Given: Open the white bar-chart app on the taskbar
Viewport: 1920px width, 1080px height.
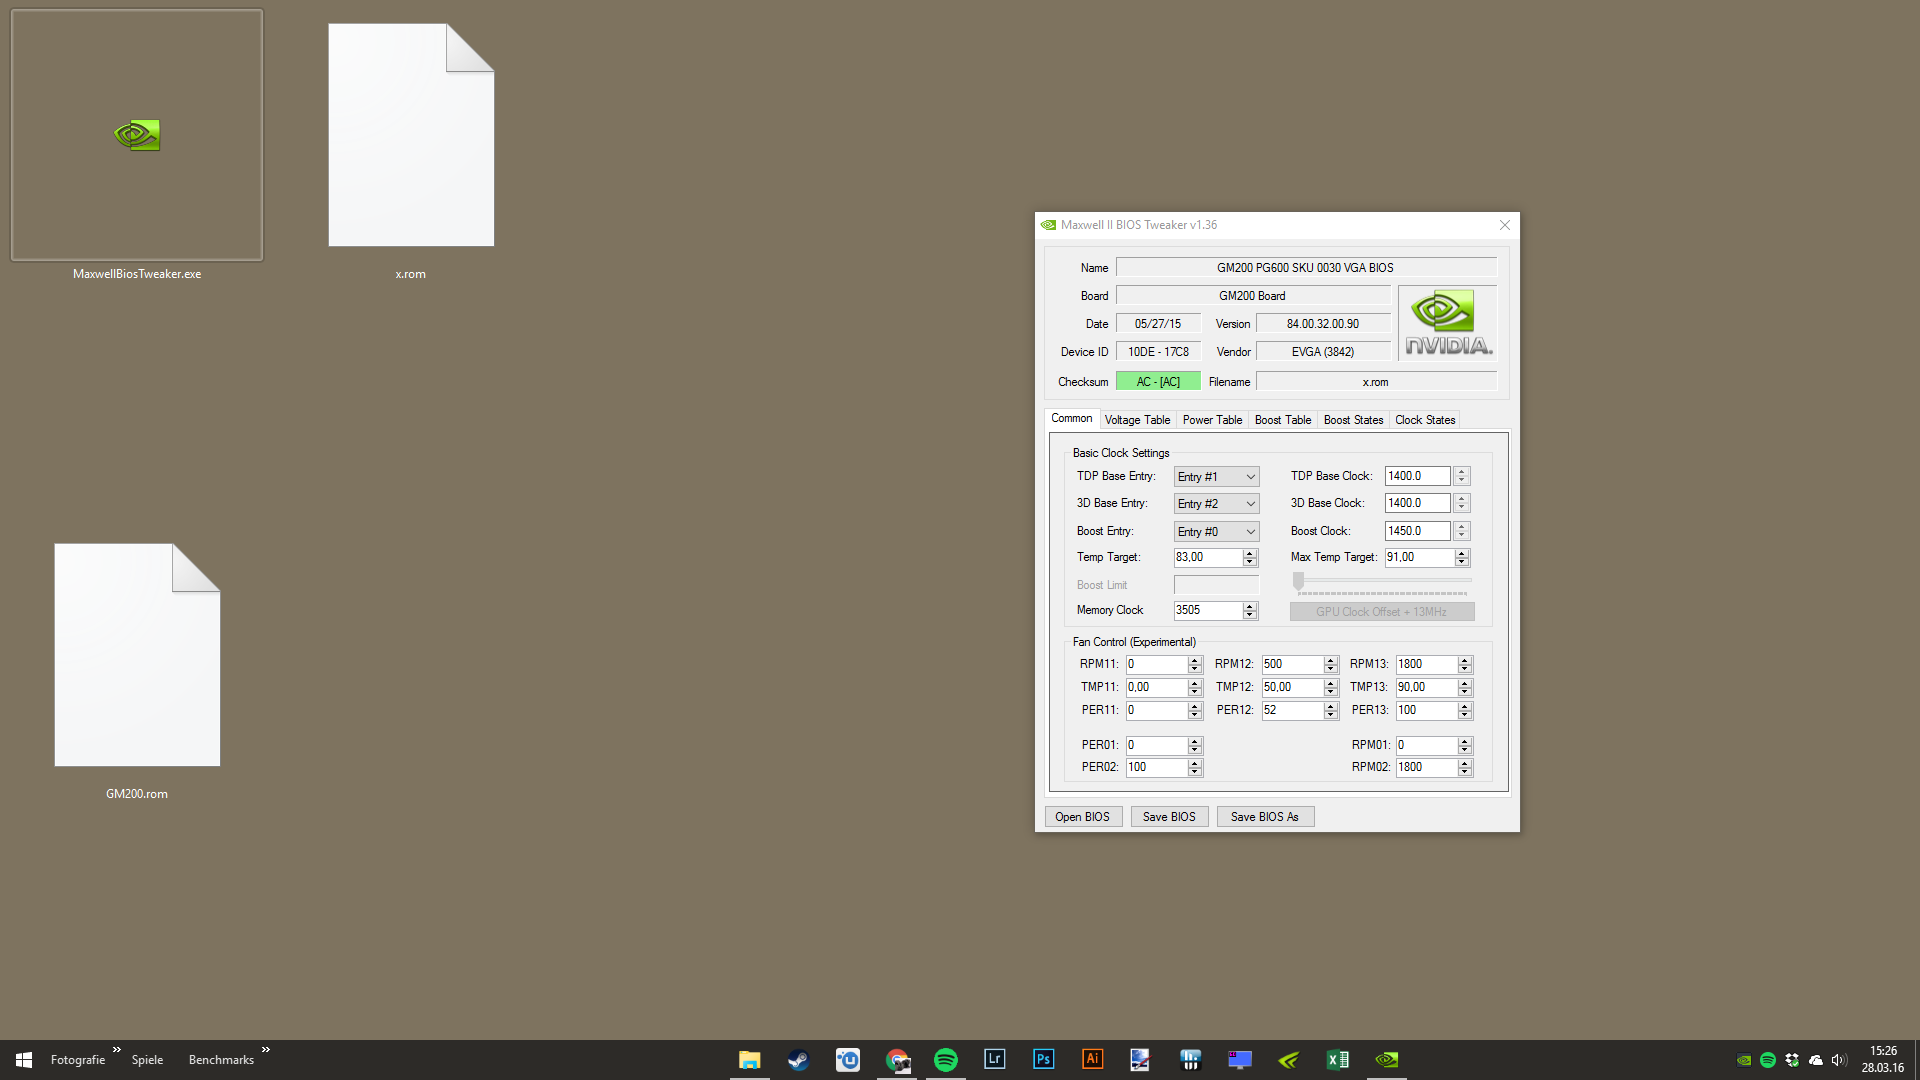Looking at the screenshot, I should 1190,1060.
